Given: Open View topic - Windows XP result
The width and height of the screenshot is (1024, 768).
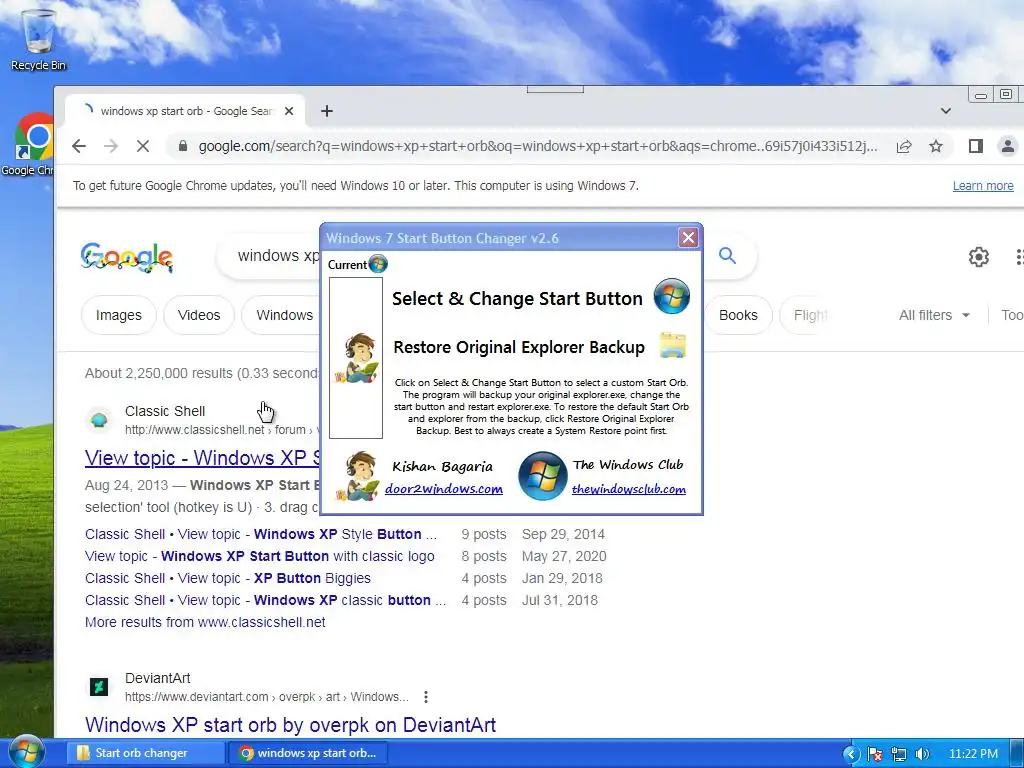Looking at the screenshot, I should pos(202,458).
